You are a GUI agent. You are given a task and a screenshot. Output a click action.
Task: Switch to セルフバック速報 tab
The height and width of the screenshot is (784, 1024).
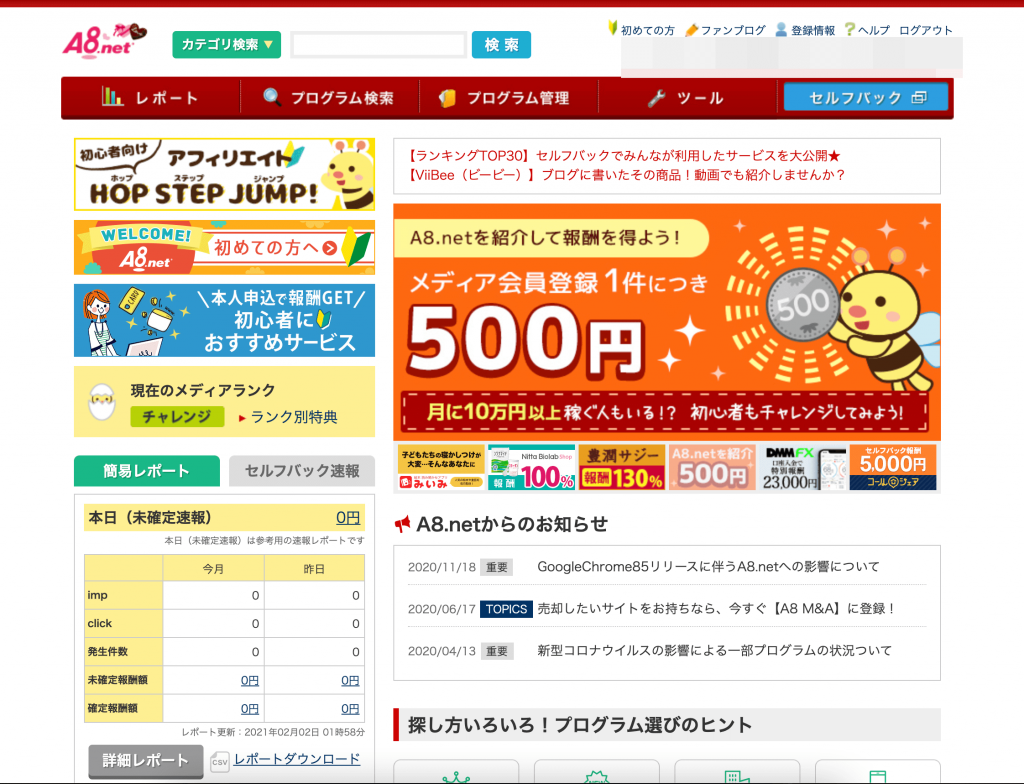[x=301, y=471]
